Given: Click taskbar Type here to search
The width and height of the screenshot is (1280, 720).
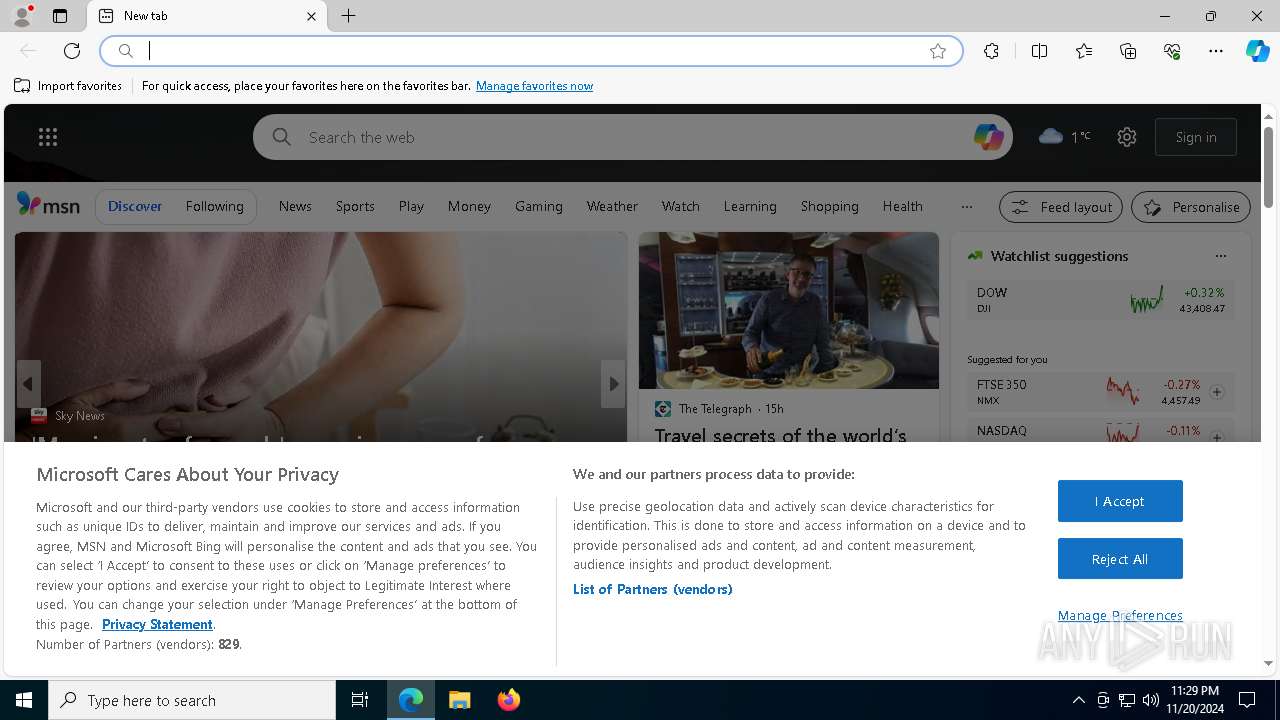Looking at the screenshot, I should (192, 700).
